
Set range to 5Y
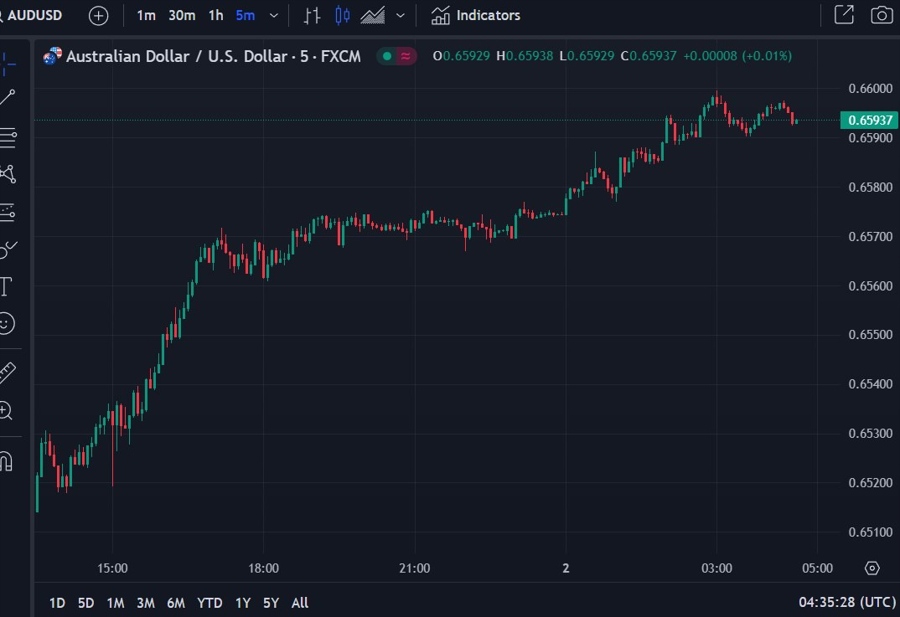pyautogui.click(x=271, y=603)
